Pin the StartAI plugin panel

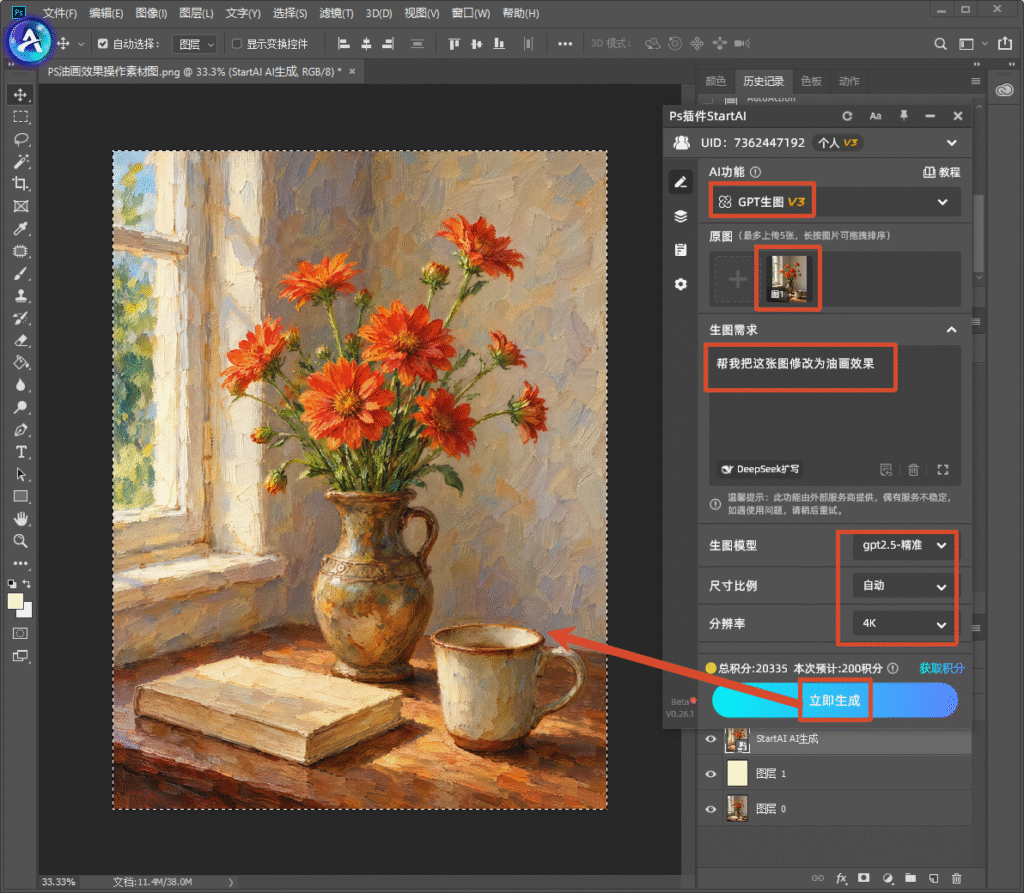point(904,116)
